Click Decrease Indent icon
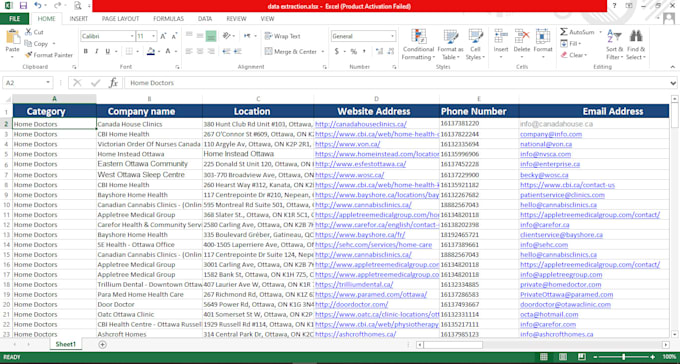The image size is (680, 364). pyautogui.click(x=226, y=51)
